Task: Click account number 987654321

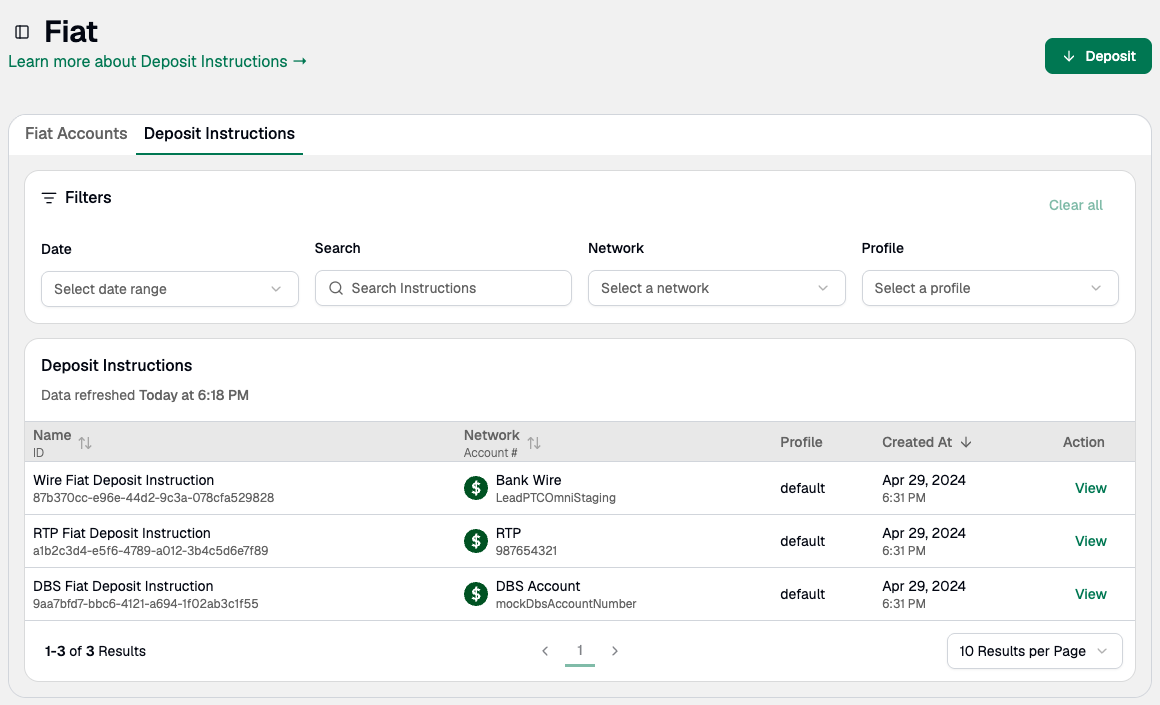Action: (526, 551)
